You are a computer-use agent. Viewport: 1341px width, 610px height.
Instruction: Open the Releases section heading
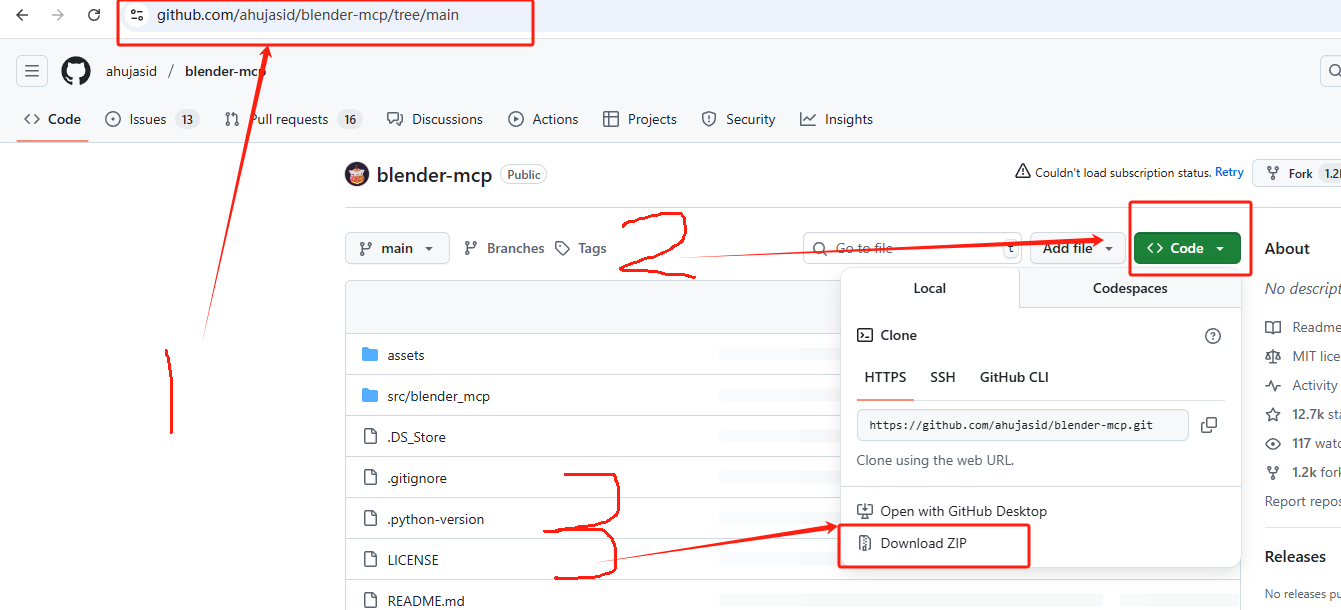pos(1295,557)
